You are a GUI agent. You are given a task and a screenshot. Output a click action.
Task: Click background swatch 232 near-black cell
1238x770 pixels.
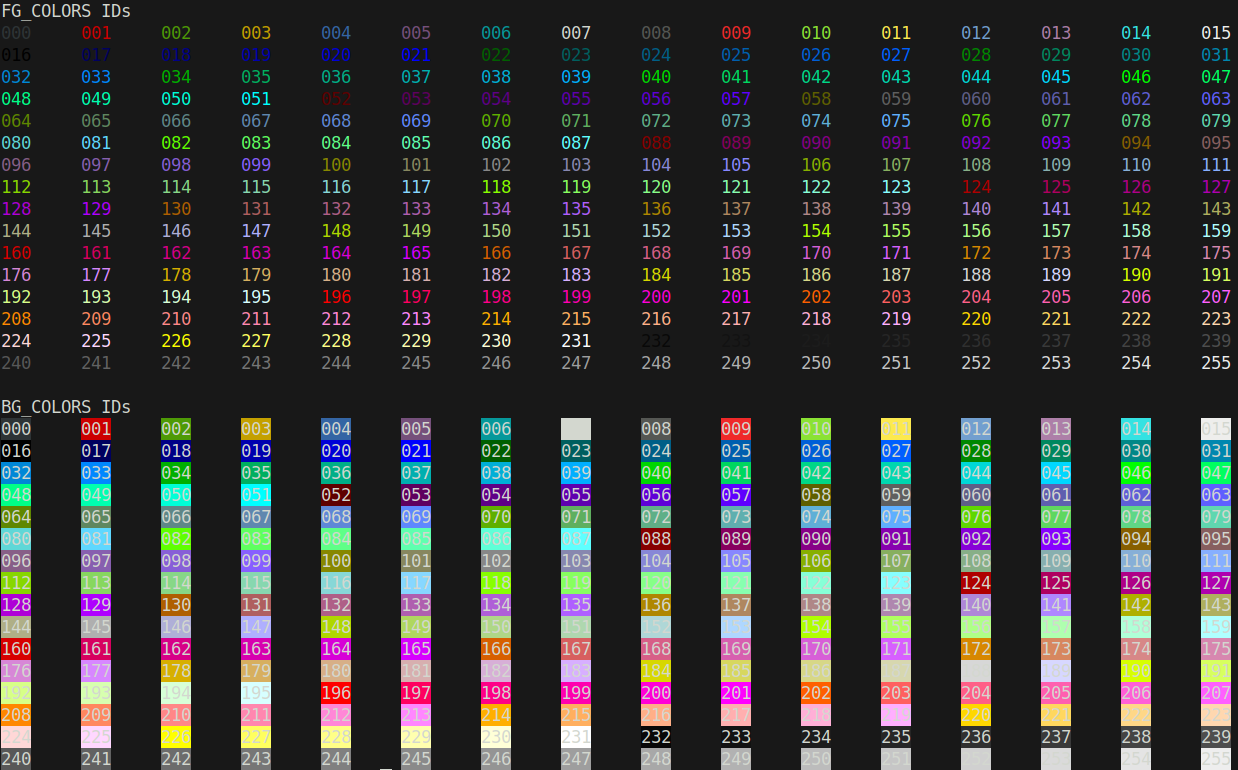pyautogui.click(x=656, y=737)
